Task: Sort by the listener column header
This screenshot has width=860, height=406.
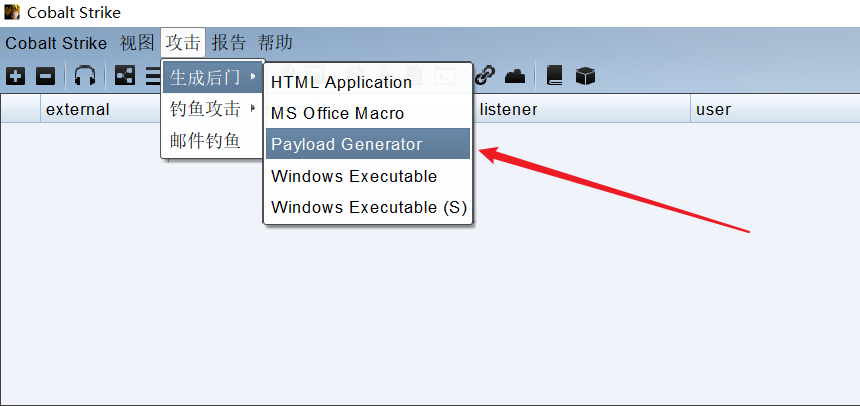Action: tap(508, 109)
